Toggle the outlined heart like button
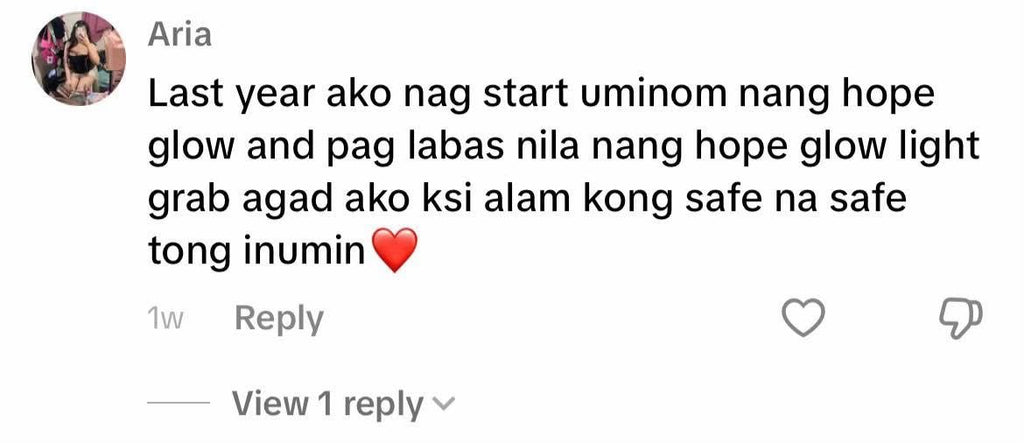 point(803,319)
